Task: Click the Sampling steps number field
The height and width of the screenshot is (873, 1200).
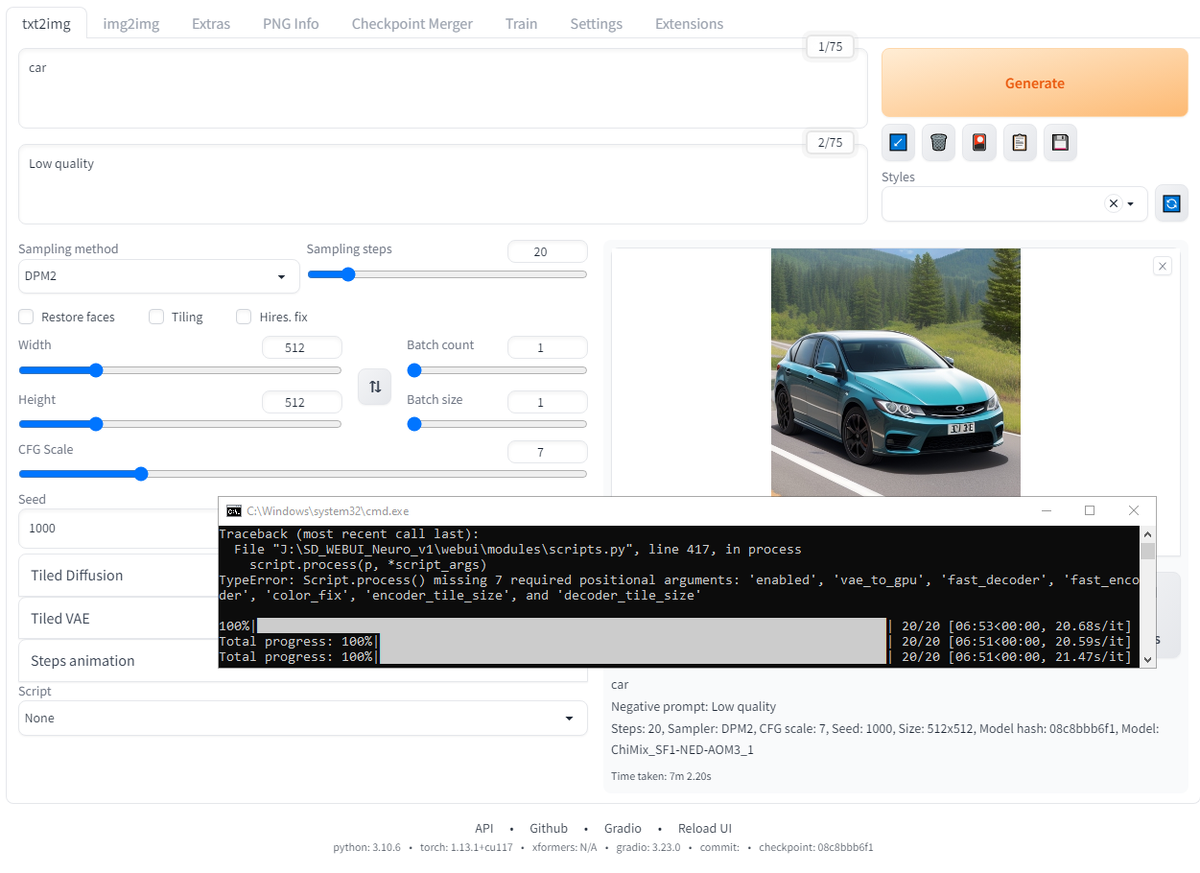Action: [x=547, y=252]
